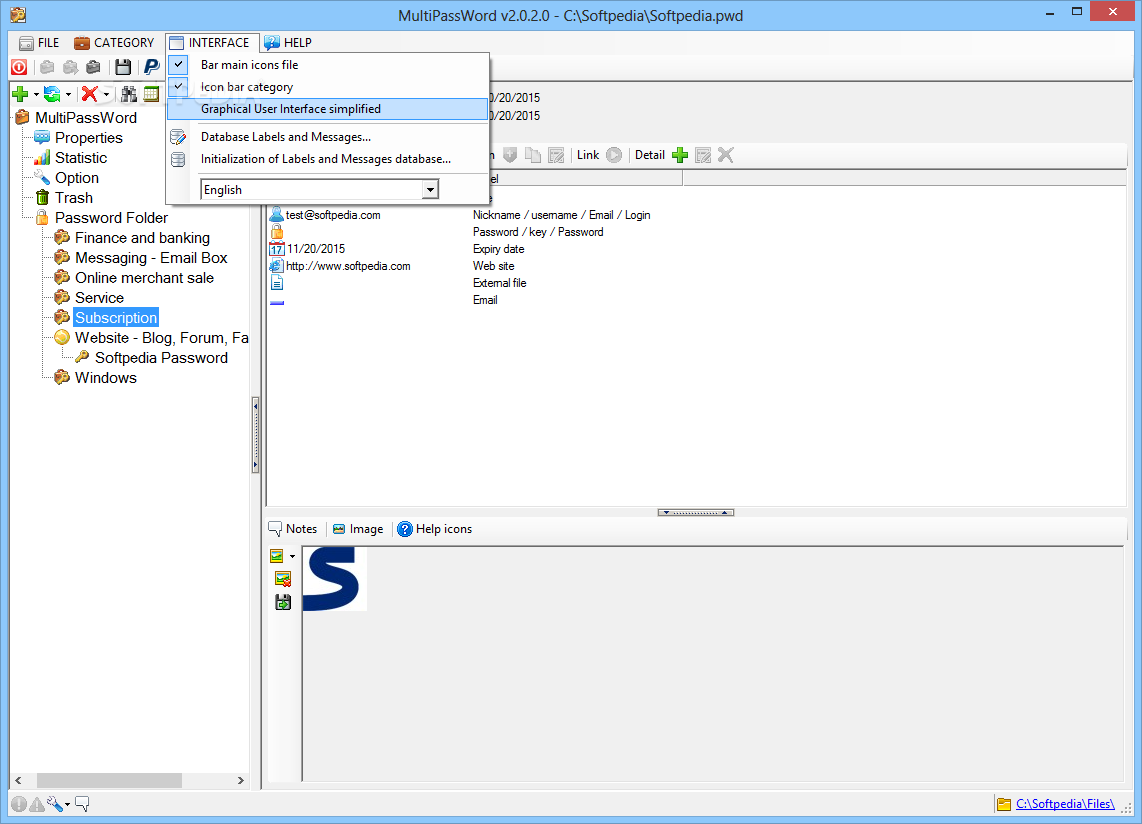The height and width of the screenshot is (824, 1142).
Task: Click the green plus add icon in tree toolbar
Action: 20,94
